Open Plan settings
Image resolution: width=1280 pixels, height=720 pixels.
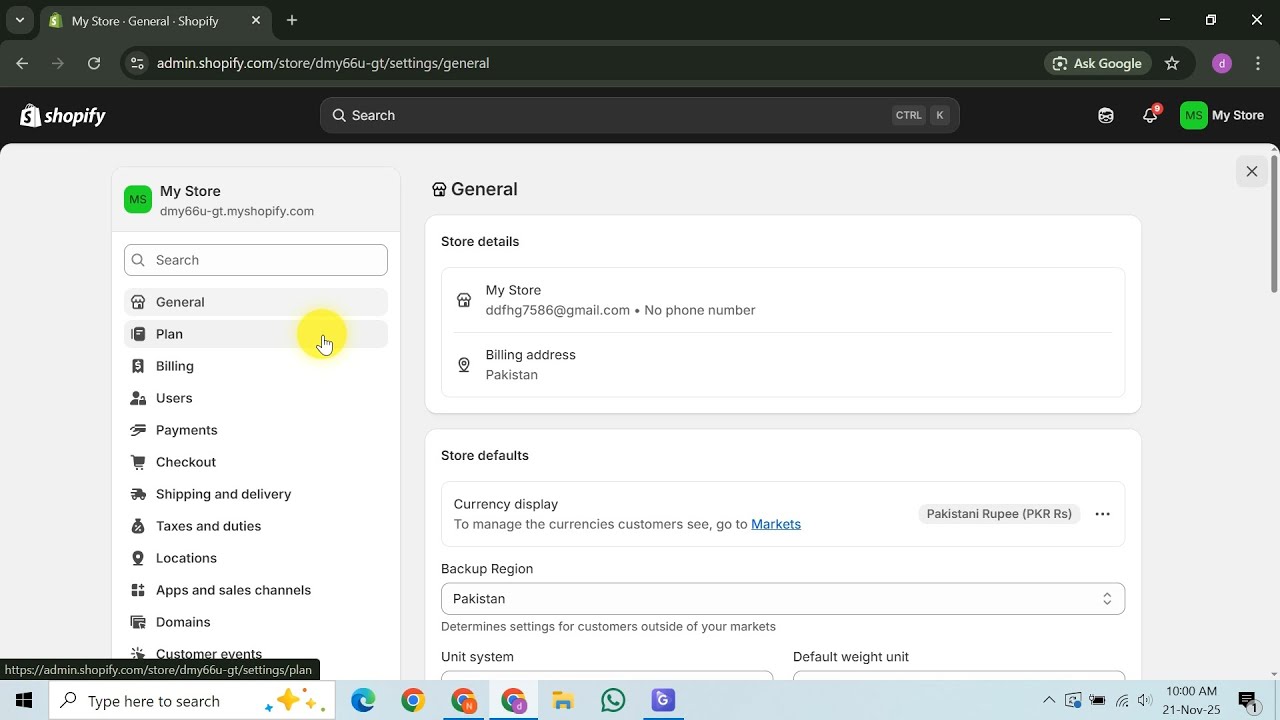tap(256, 334)
